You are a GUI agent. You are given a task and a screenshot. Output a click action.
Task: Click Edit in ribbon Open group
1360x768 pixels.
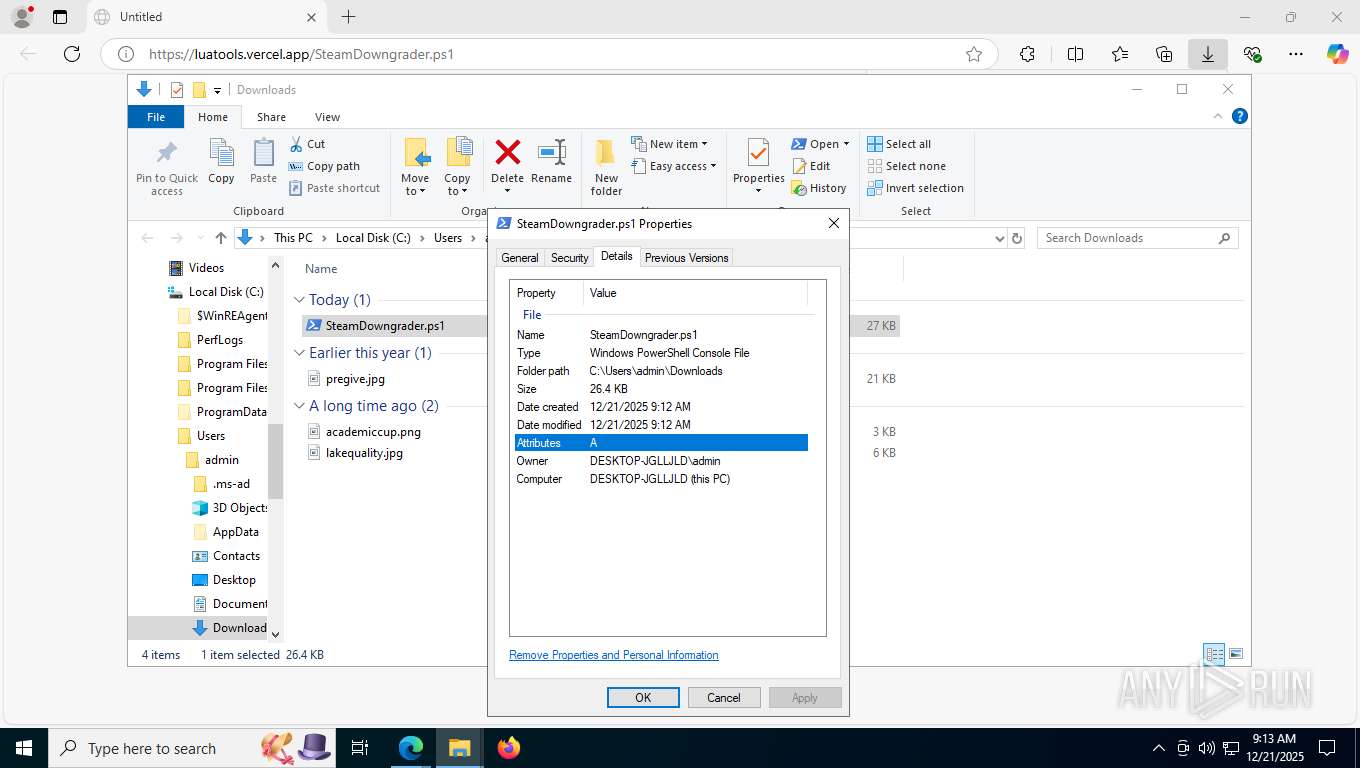click(x=811, y=166)
